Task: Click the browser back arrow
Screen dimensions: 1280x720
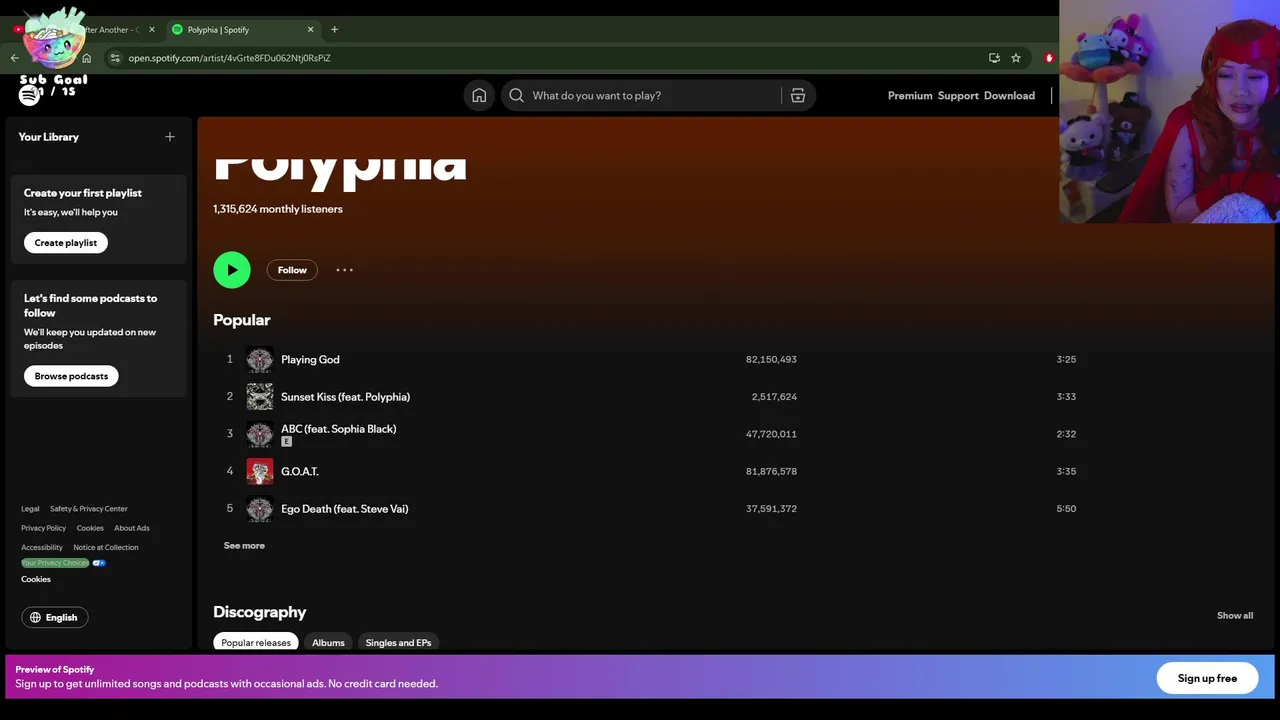Action: point(14,58)
